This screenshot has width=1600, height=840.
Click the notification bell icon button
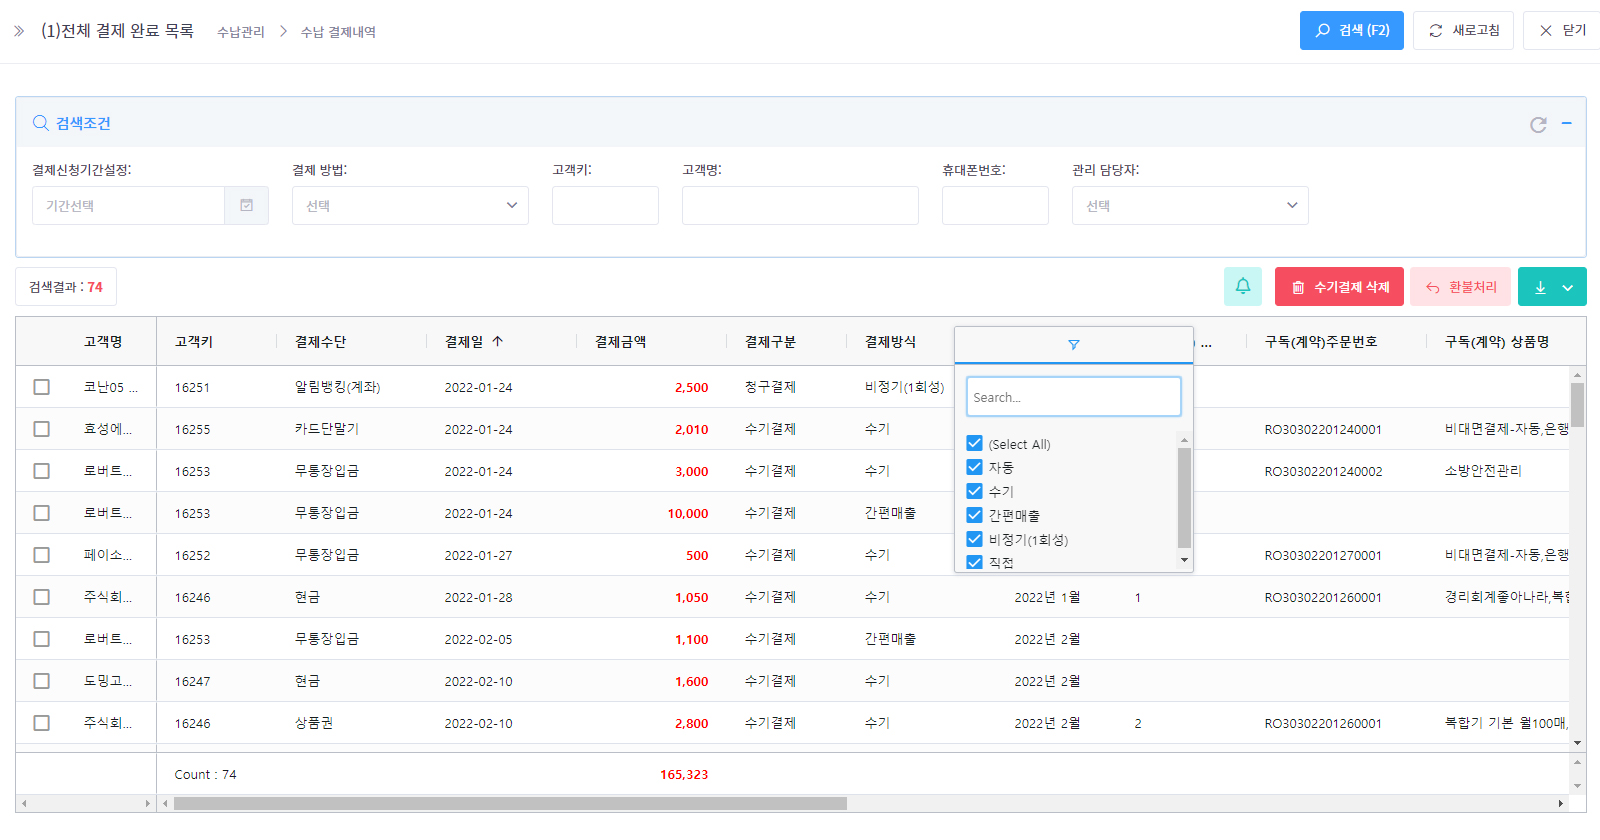pyautogui.click(x=1242, y=287)
